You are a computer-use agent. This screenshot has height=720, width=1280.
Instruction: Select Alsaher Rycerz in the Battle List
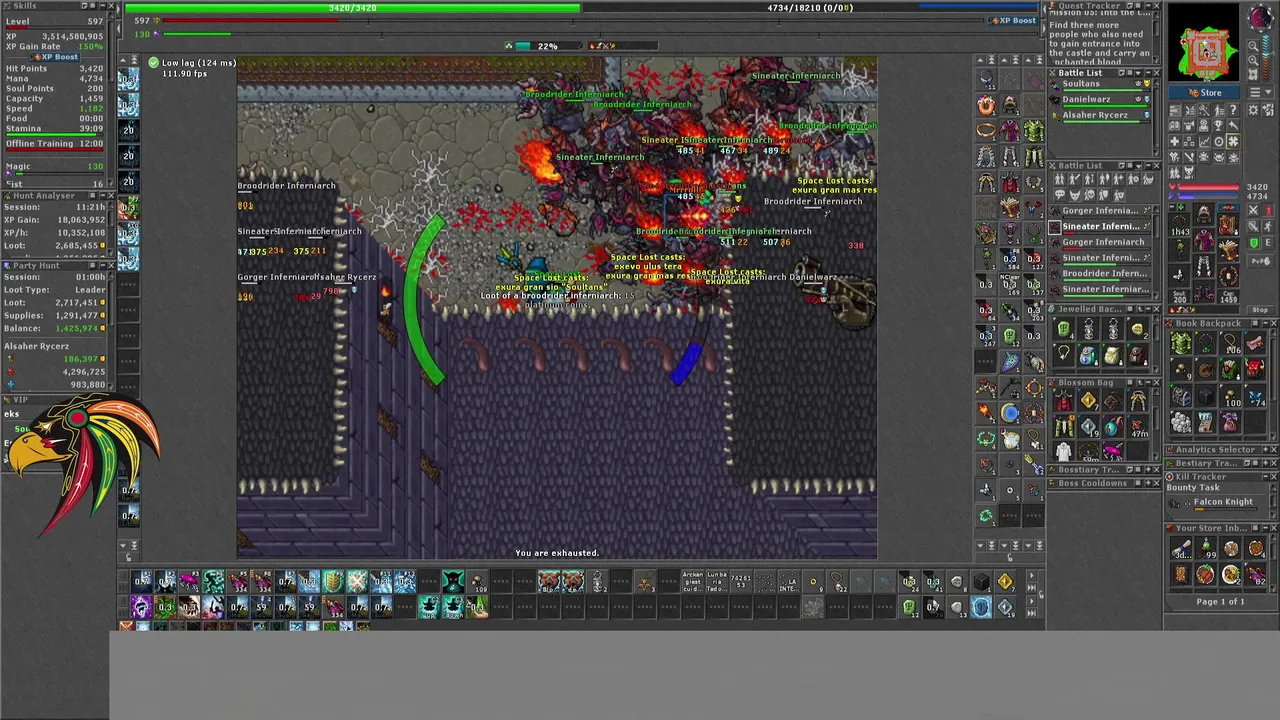1100,116
